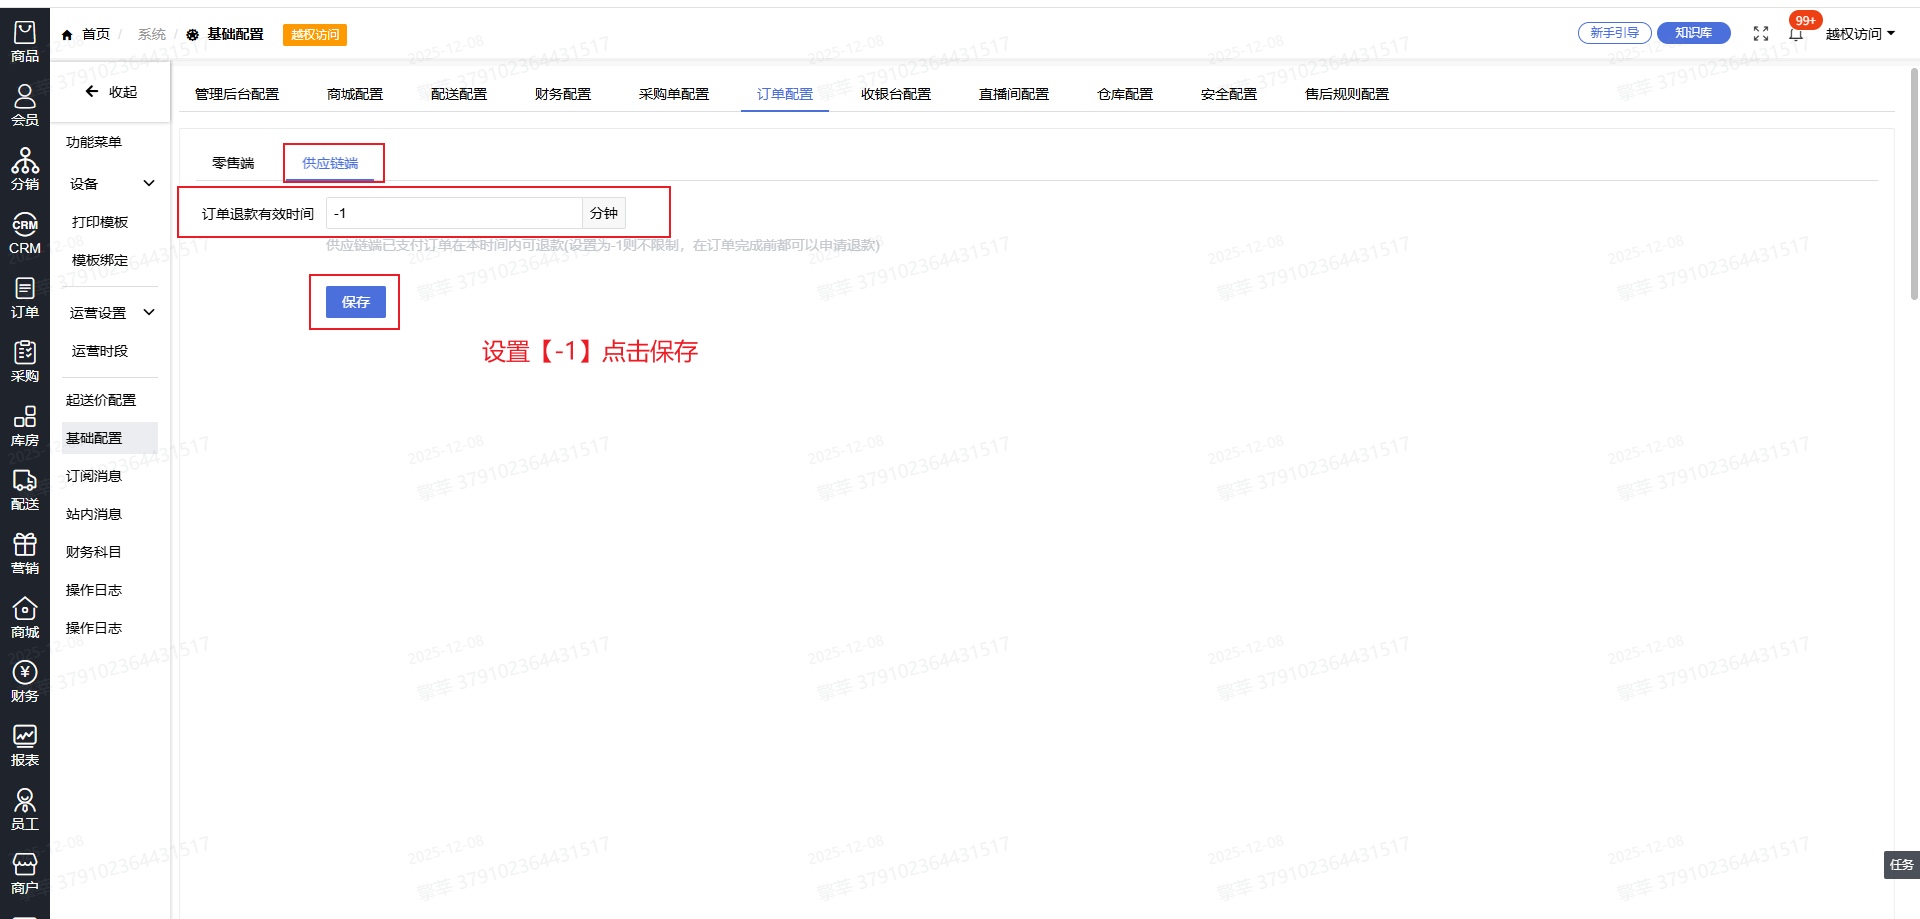Open 起送价配置 in function menu

101,400
